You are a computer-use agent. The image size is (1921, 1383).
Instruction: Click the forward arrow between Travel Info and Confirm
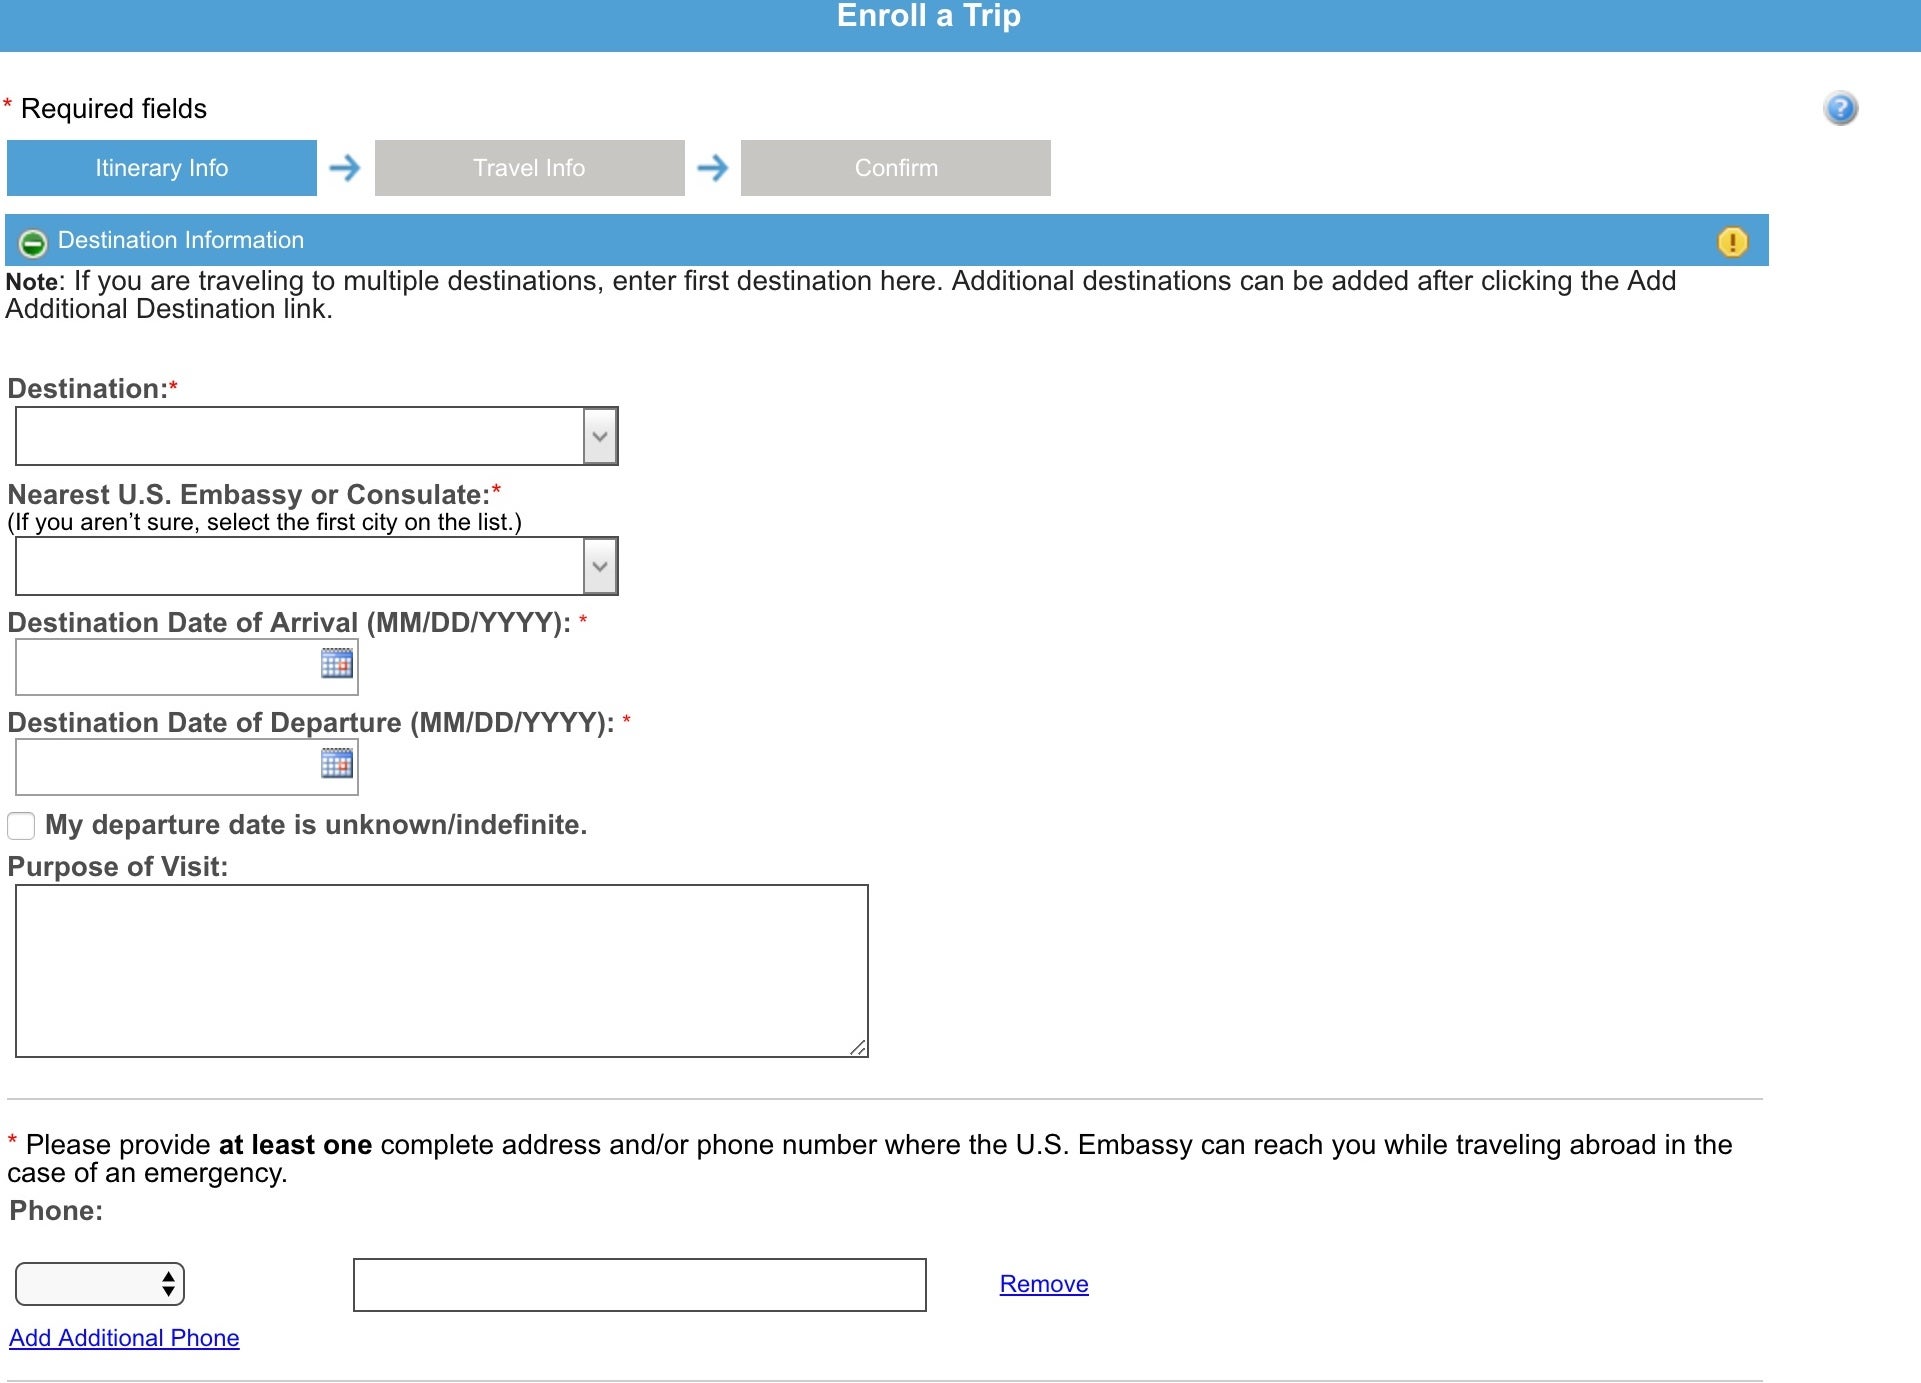pos(713,167)
